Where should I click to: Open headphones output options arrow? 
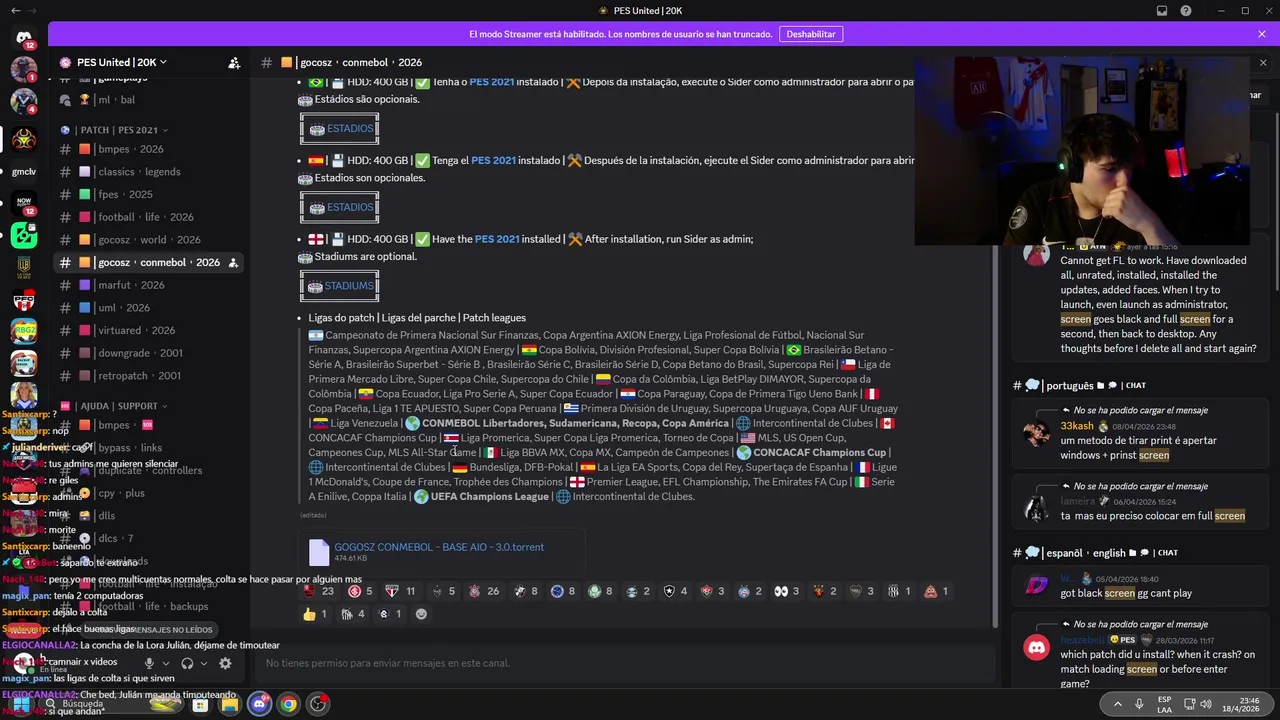pos(203,663)
